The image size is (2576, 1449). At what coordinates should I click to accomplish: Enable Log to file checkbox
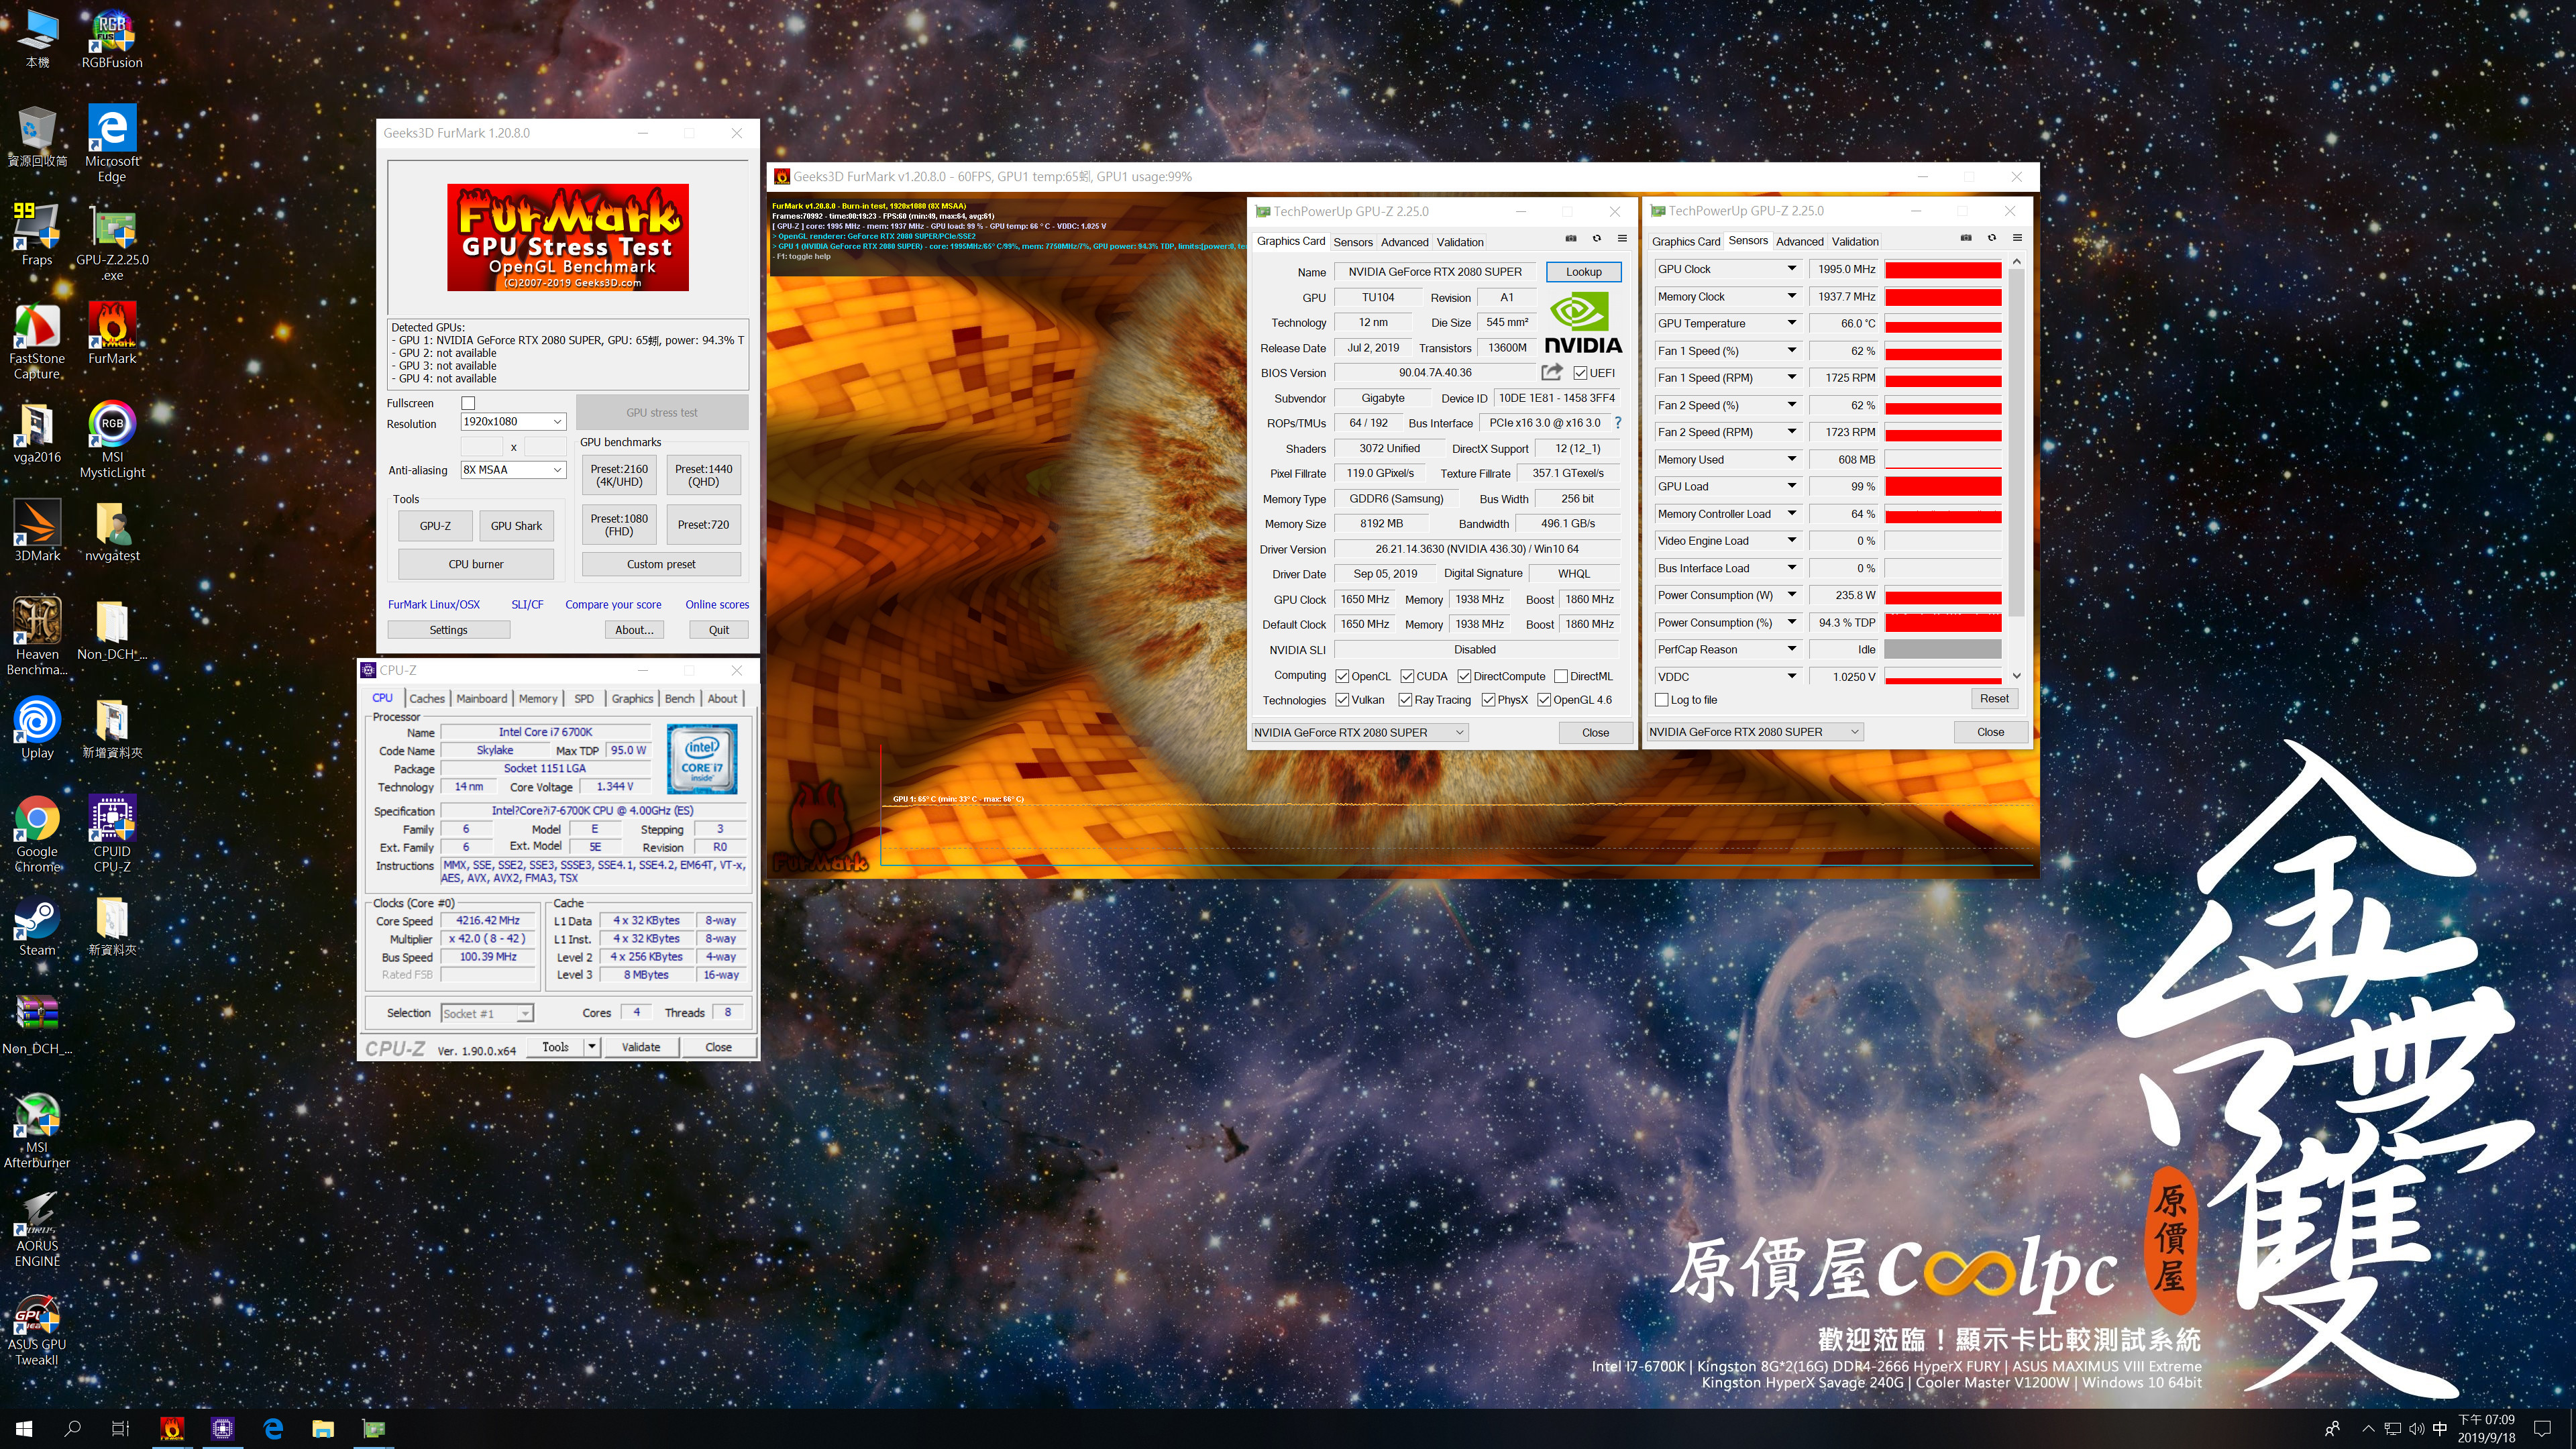[1662, 700]
